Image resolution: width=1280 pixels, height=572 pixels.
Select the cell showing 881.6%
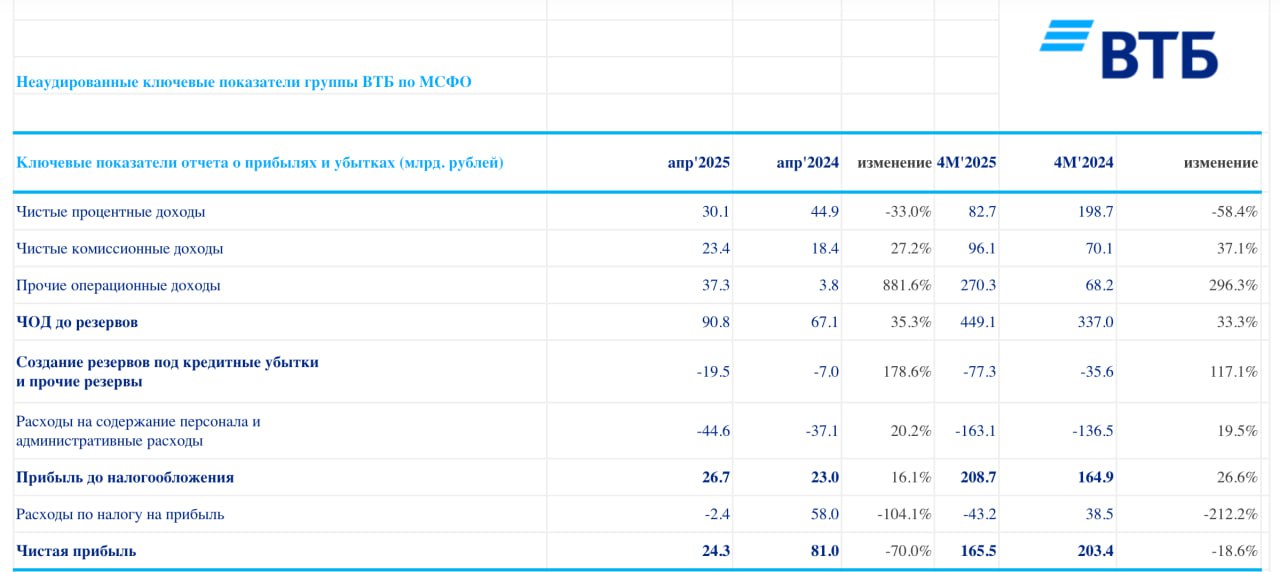point(907,285)
